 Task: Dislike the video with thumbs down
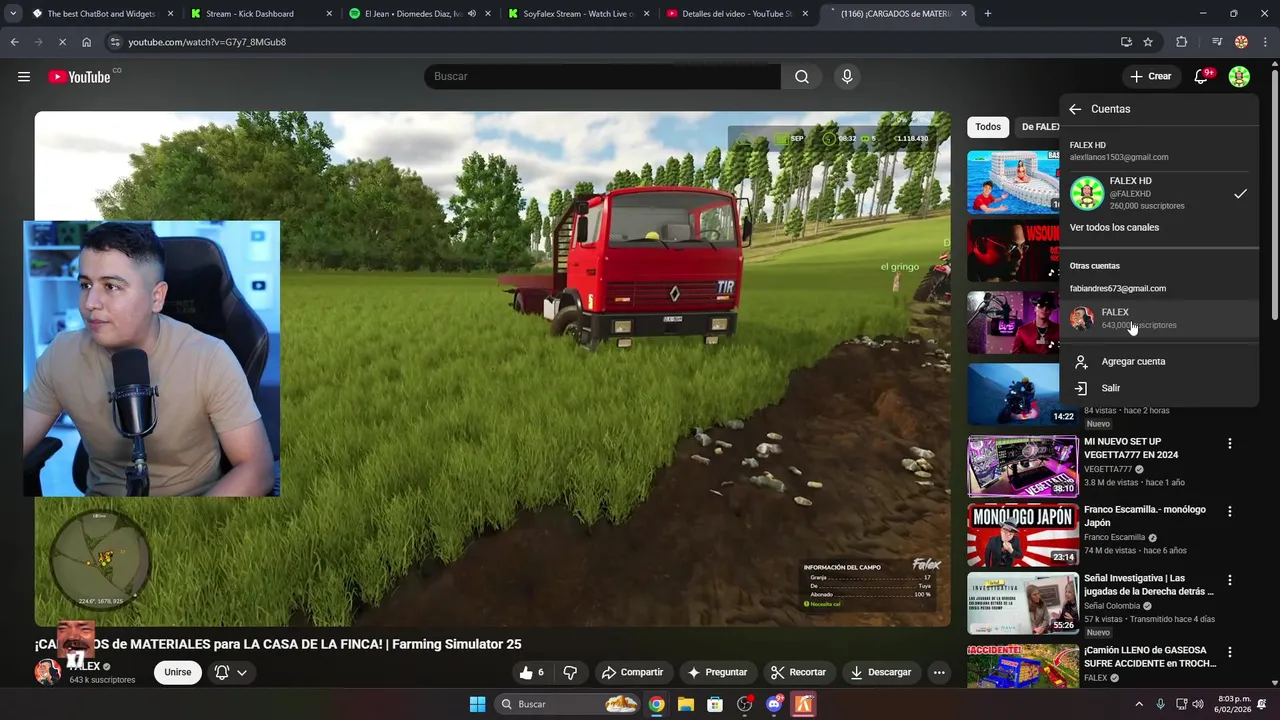pos(570,672)
